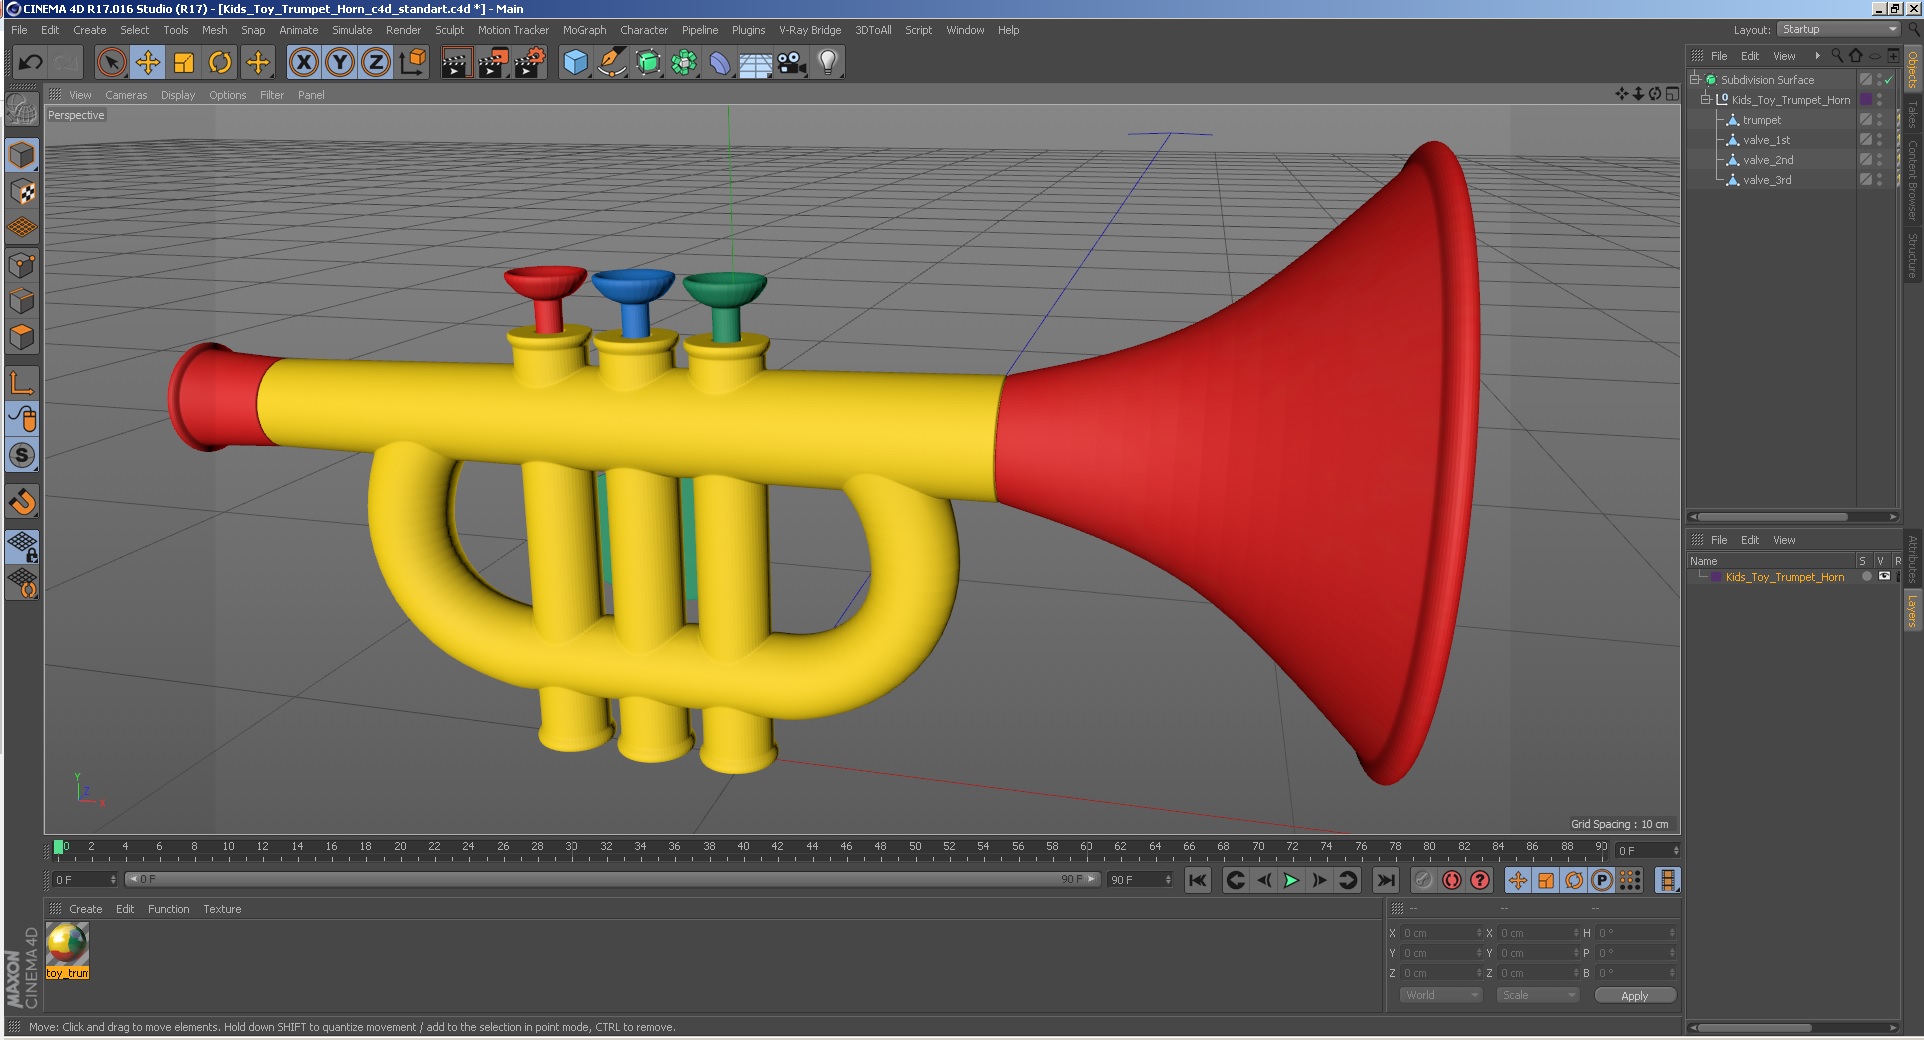The height and width of the screenshot is (1040, 1924).
Task: Add a Floor environment object icon
Action: click(756, 63)
